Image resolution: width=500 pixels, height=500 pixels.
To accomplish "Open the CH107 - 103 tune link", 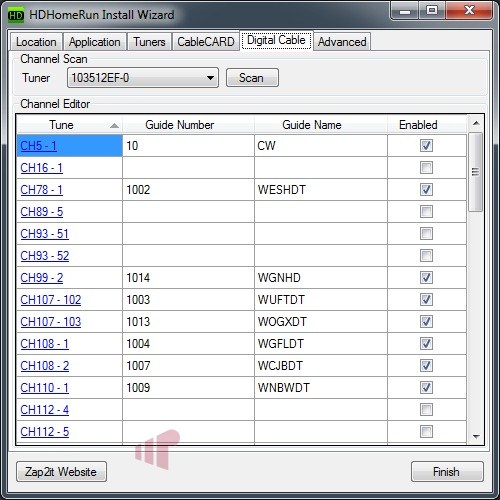I will tap(51, 322).
